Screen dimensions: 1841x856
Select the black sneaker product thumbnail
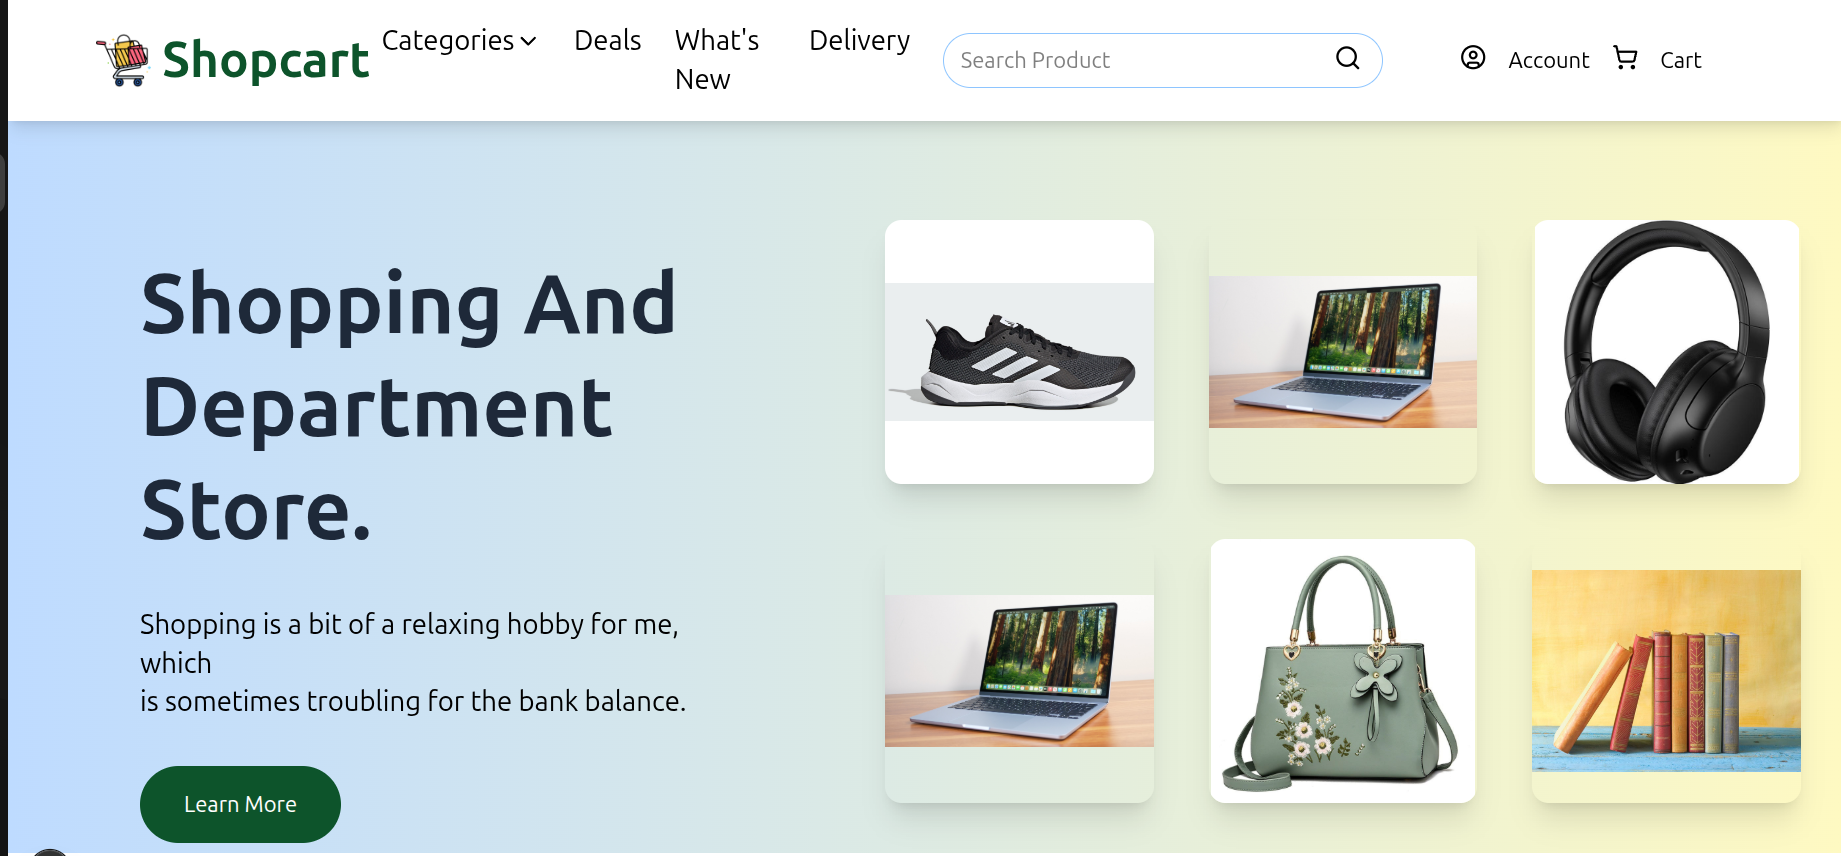point(1019,352)
